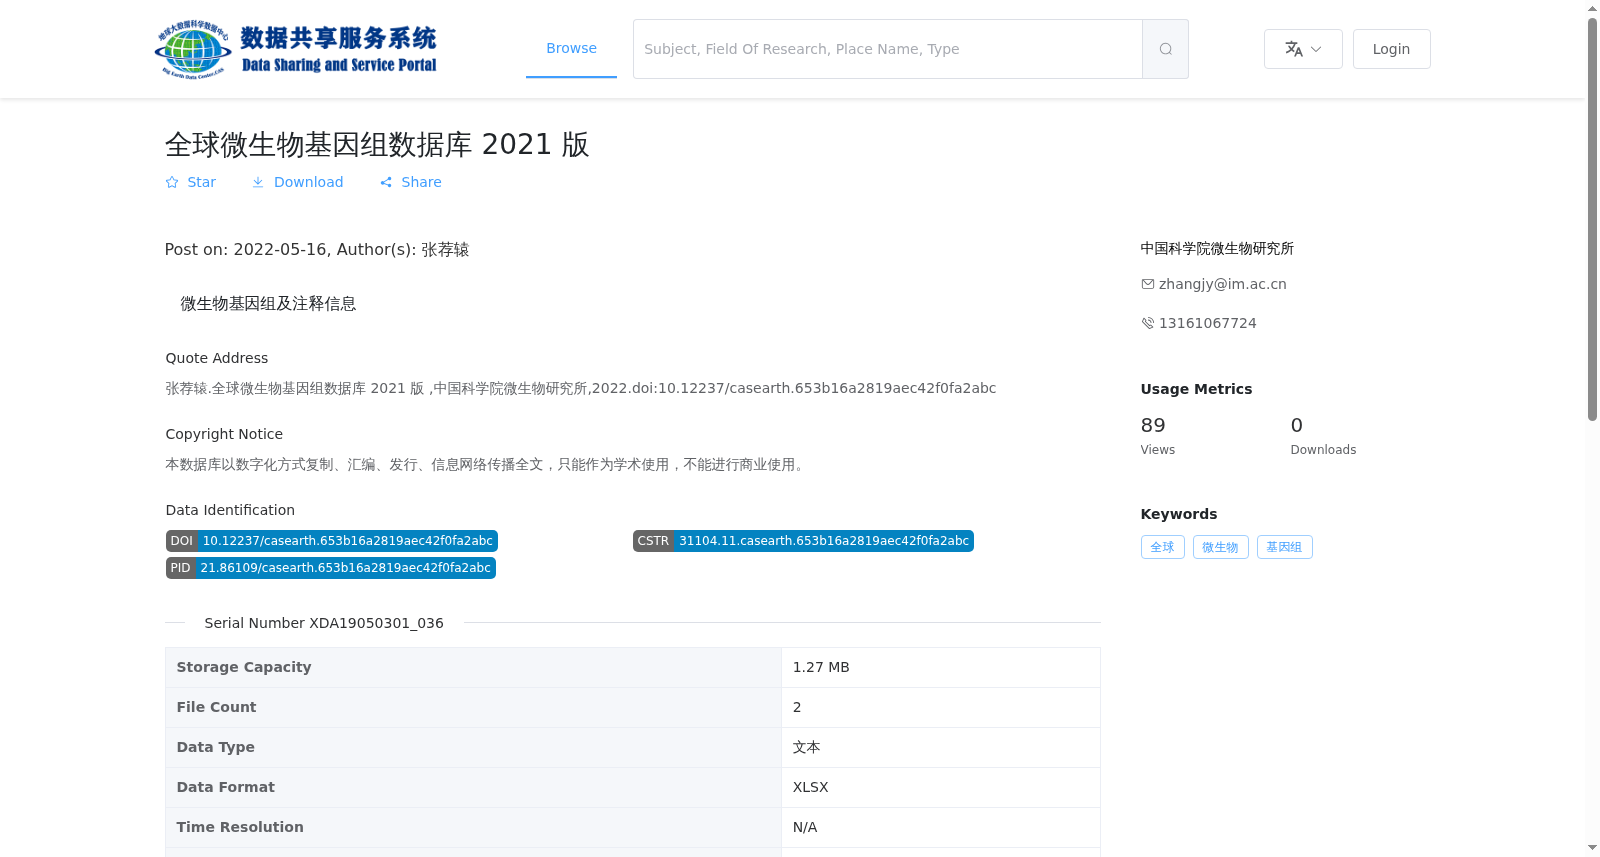The width and height of the screenshot is (1600, 857).
Task: Click the Data Format value XLSX
Action: 810,787
